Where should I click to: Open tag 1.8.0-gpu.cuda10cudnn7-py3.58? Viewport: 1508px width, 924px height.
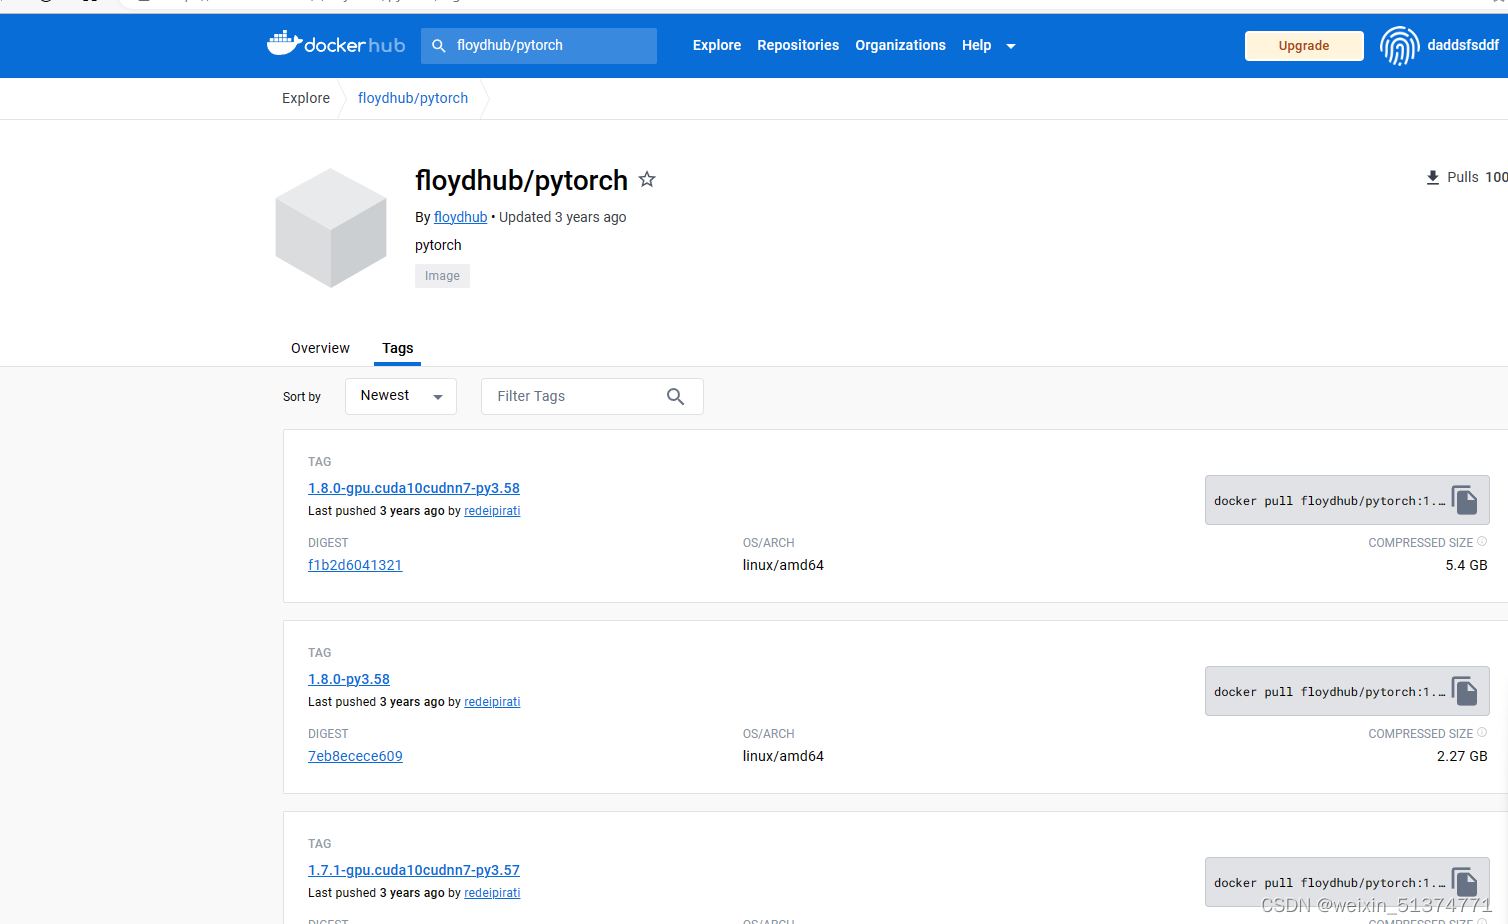tap(414, 488)
